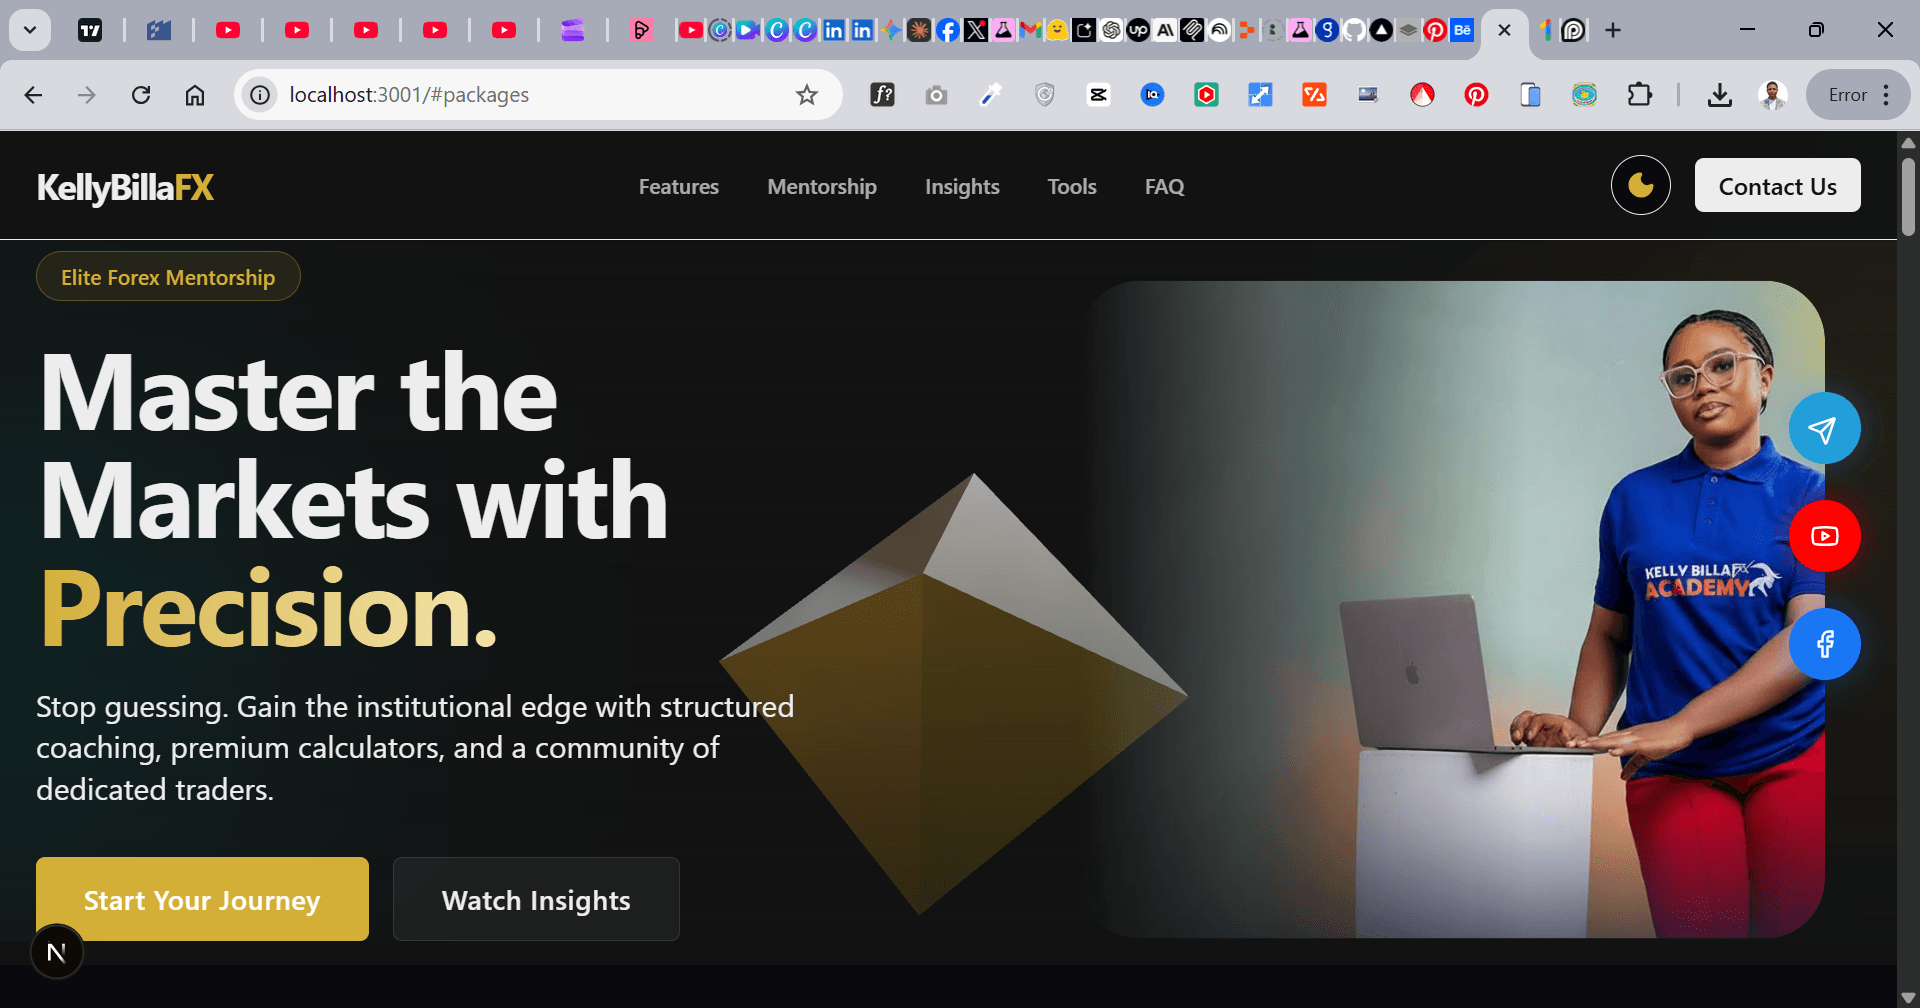The image size is (1920, 1008).
Task: Activate the color picker eyedropper extension
Action: 990,95
